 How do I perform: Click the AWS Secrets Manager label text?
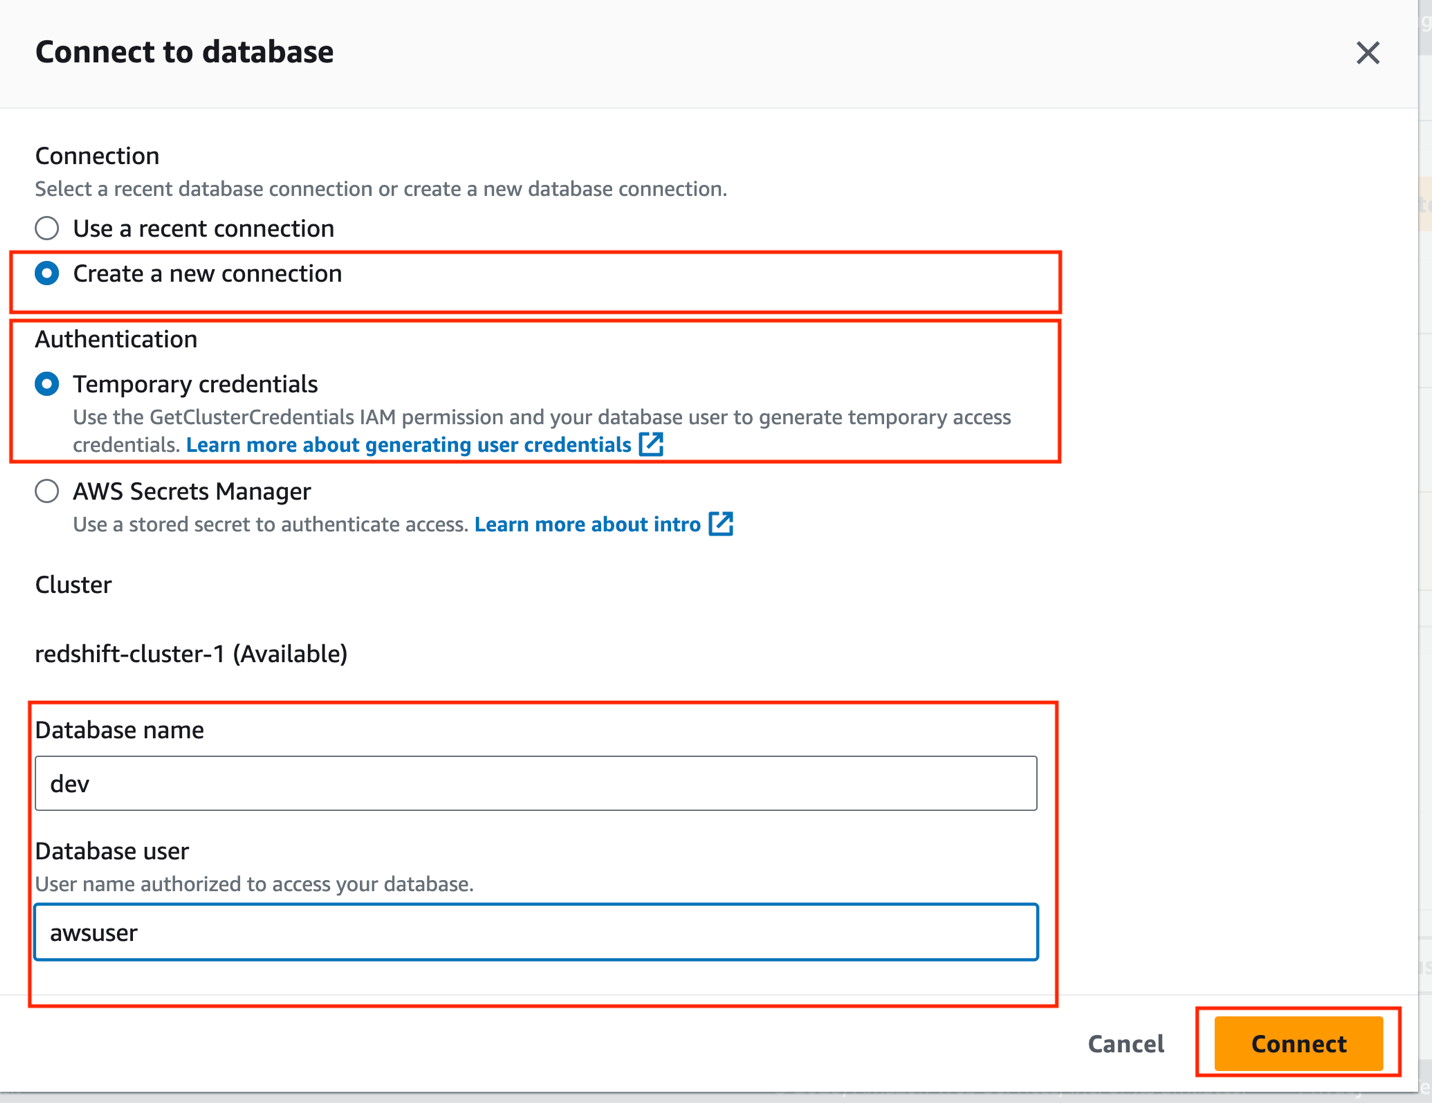(x=192, y=491)
